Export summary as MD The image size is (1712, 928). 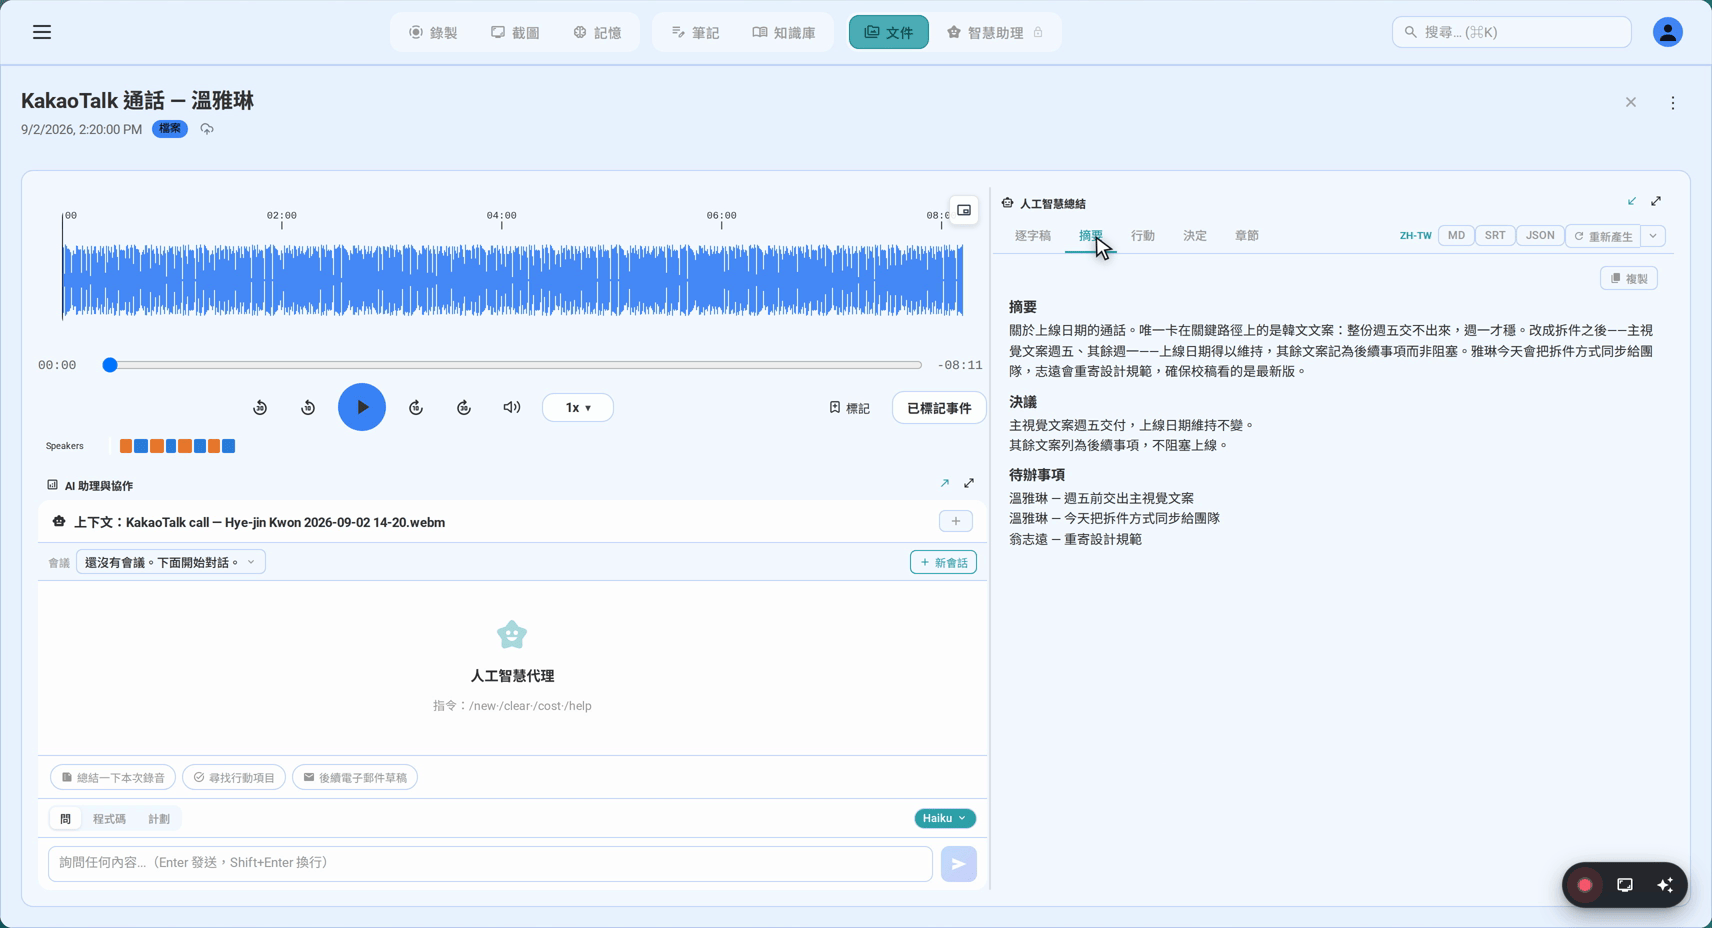click(x=1456, y=236)
